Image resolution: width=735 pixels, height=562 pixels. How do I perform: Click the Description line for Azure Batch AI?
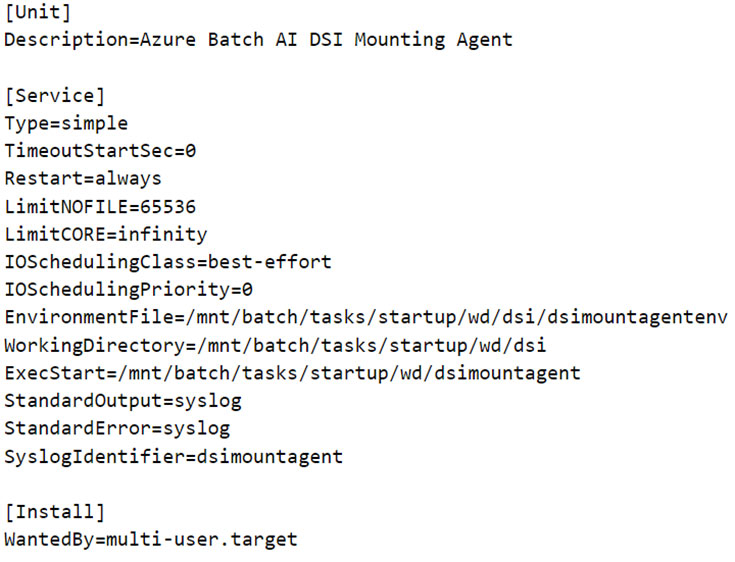[x=258, y=41]
